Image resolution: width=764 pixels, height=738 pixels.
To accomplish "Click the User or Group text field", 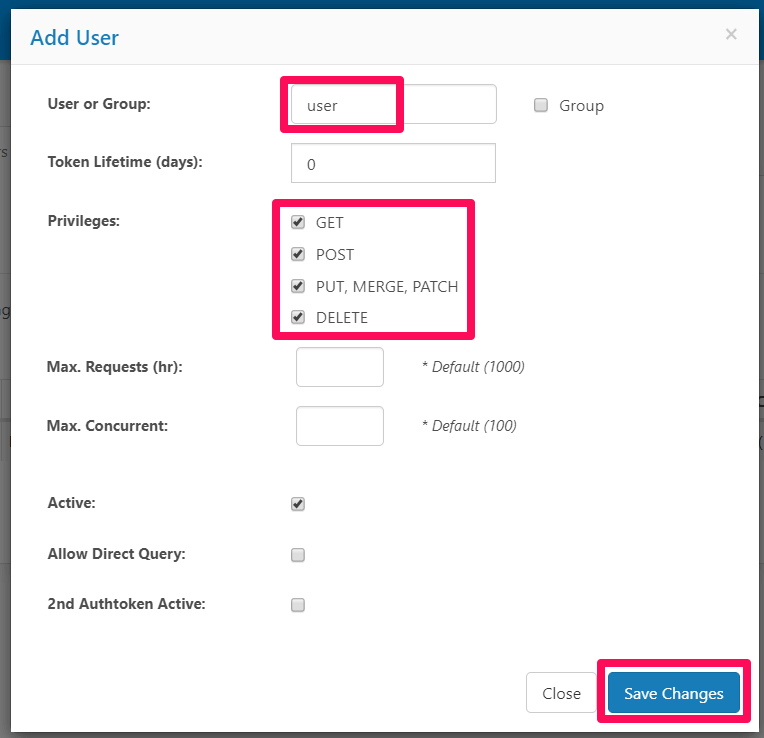I will coord(393,104).
